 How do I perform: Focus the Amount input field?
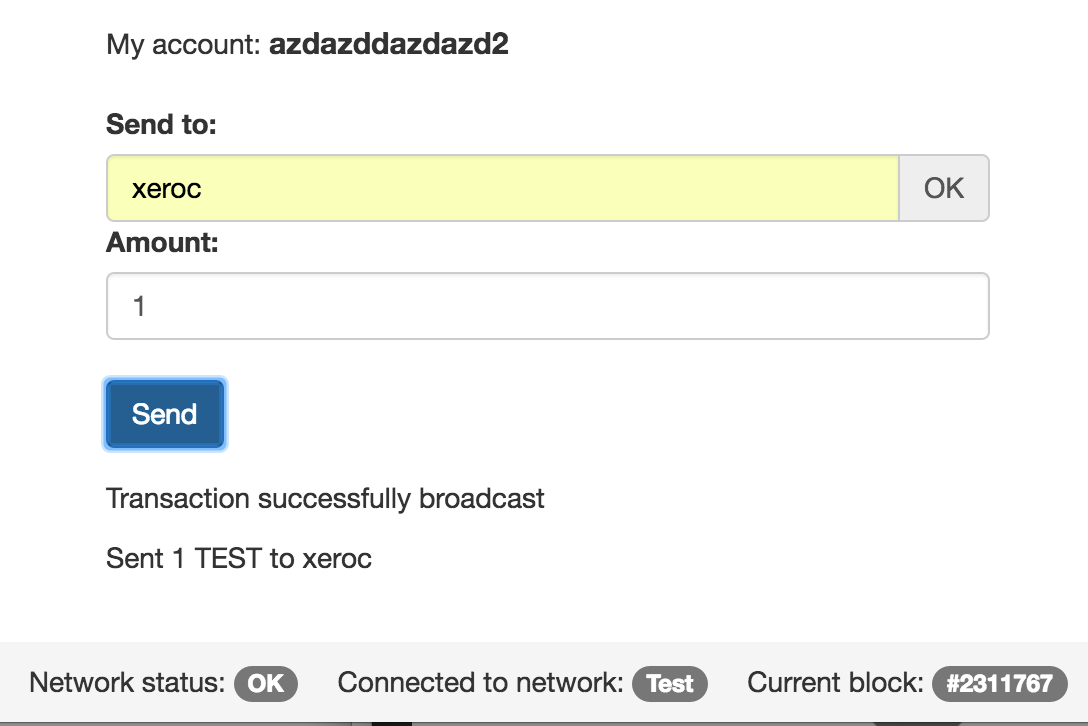point(547,306)
